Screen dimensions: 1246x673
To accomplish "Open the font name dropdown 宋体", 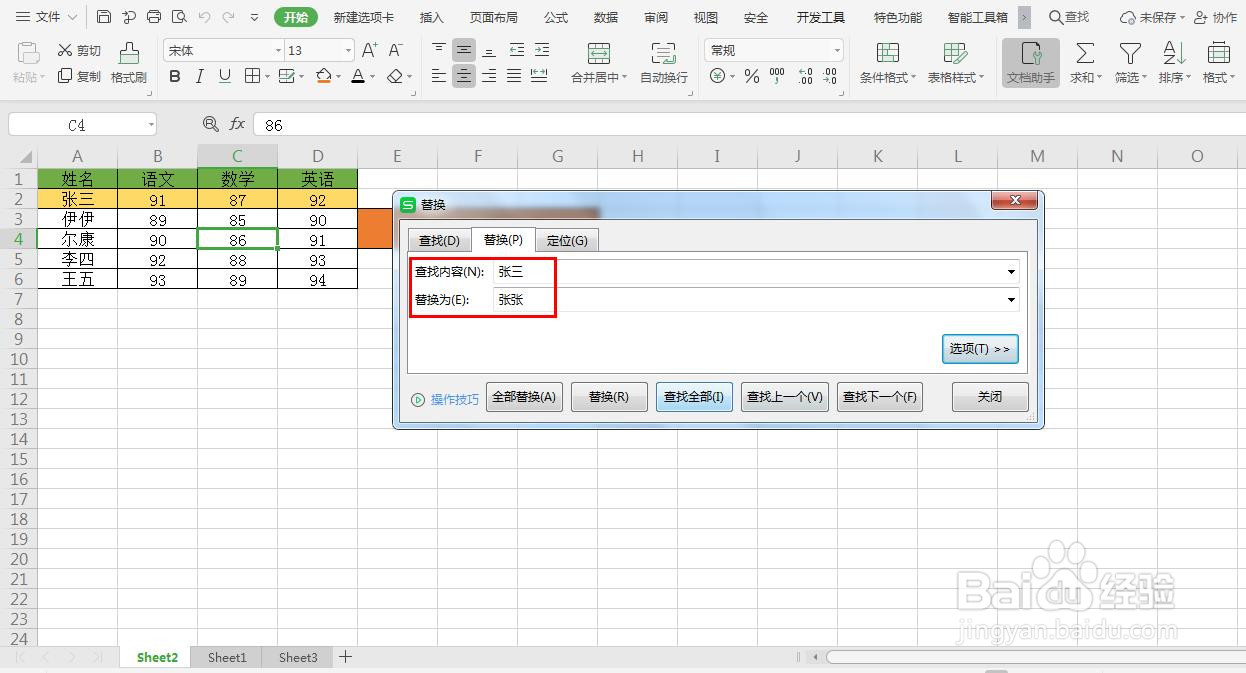I will click(x=278, y=50).
